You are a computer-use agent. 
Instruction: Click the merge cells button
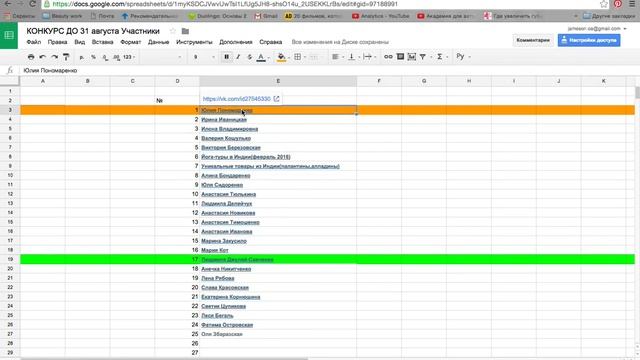tap(313, 57)
